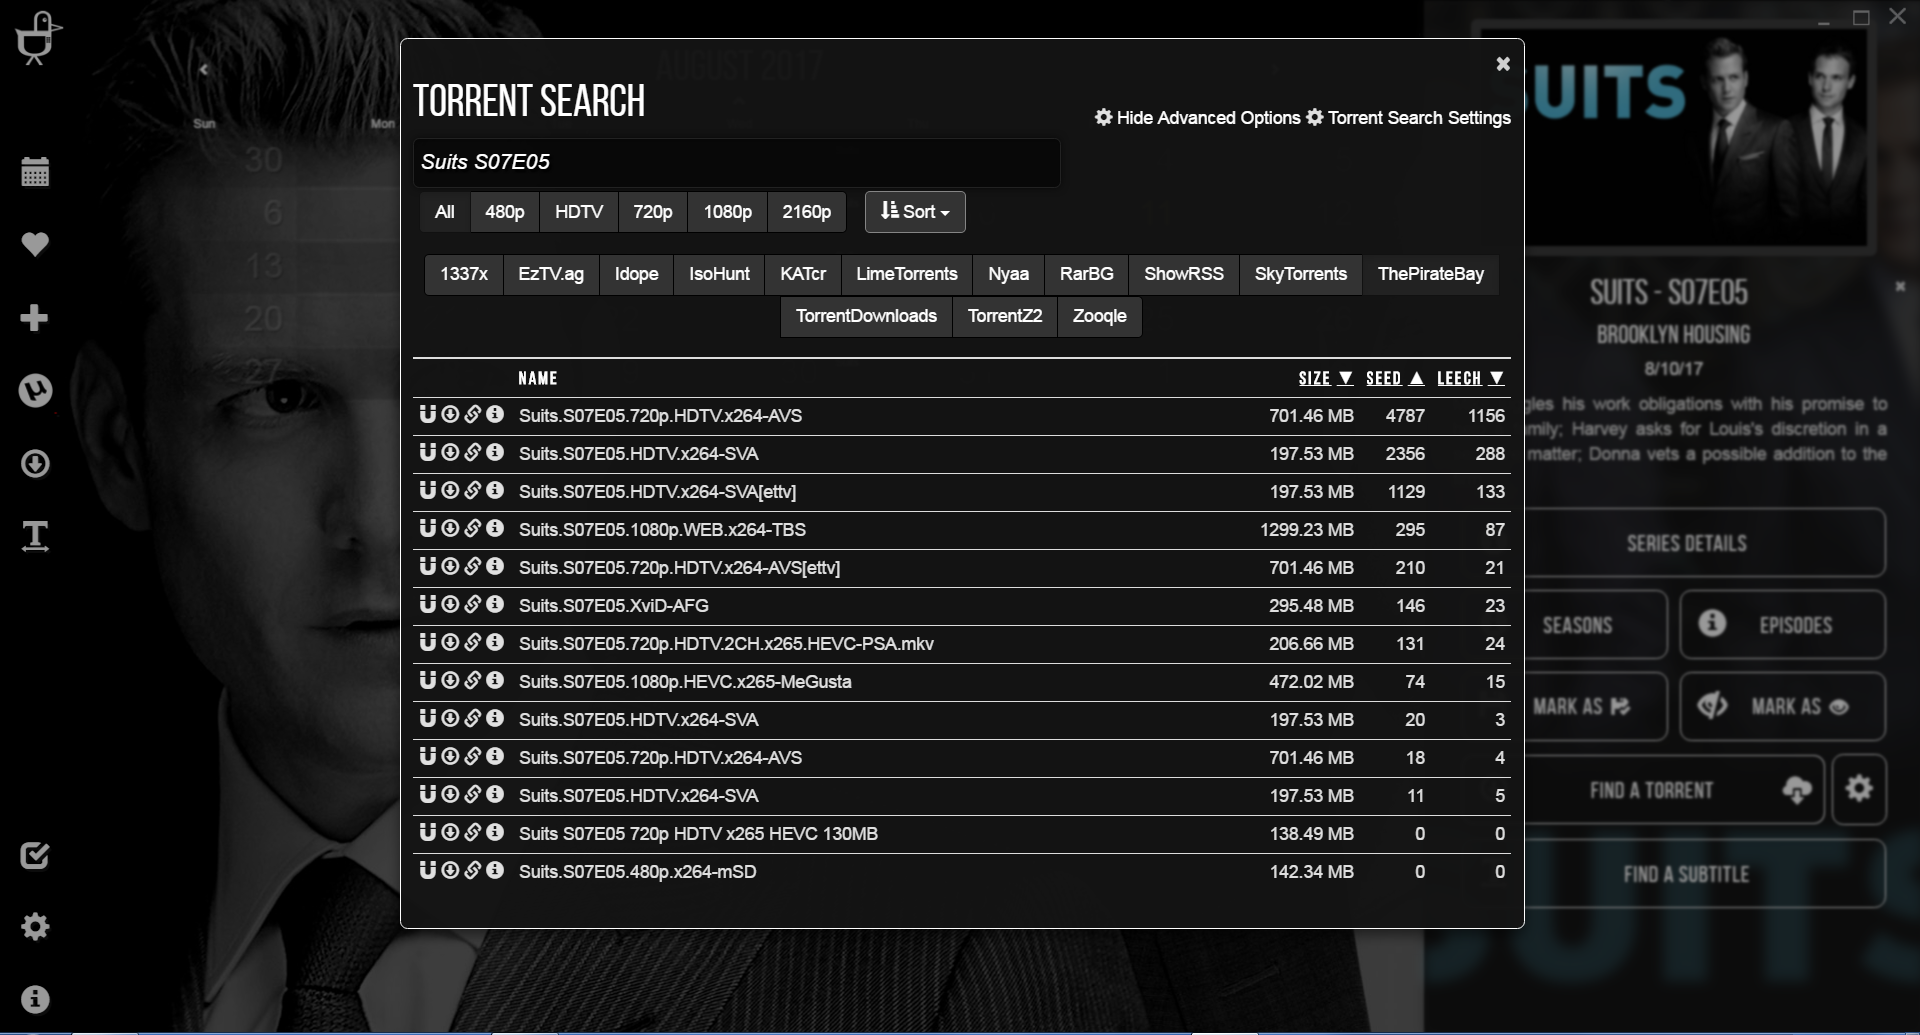
Task: Open DuckieTV settings gear in sidebar
Action: (35, 926)
